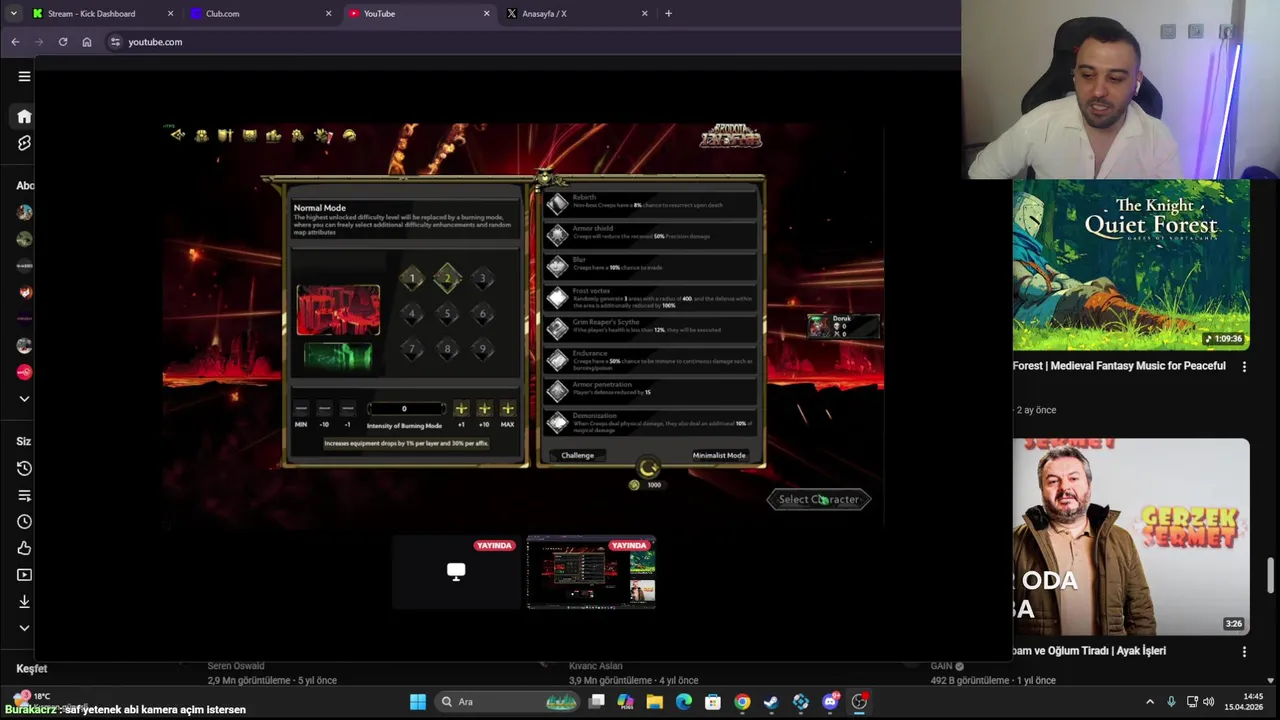Open Google Chrome from the taskbar
Viewport: 1280px width, 720px height.
(742, 702)
